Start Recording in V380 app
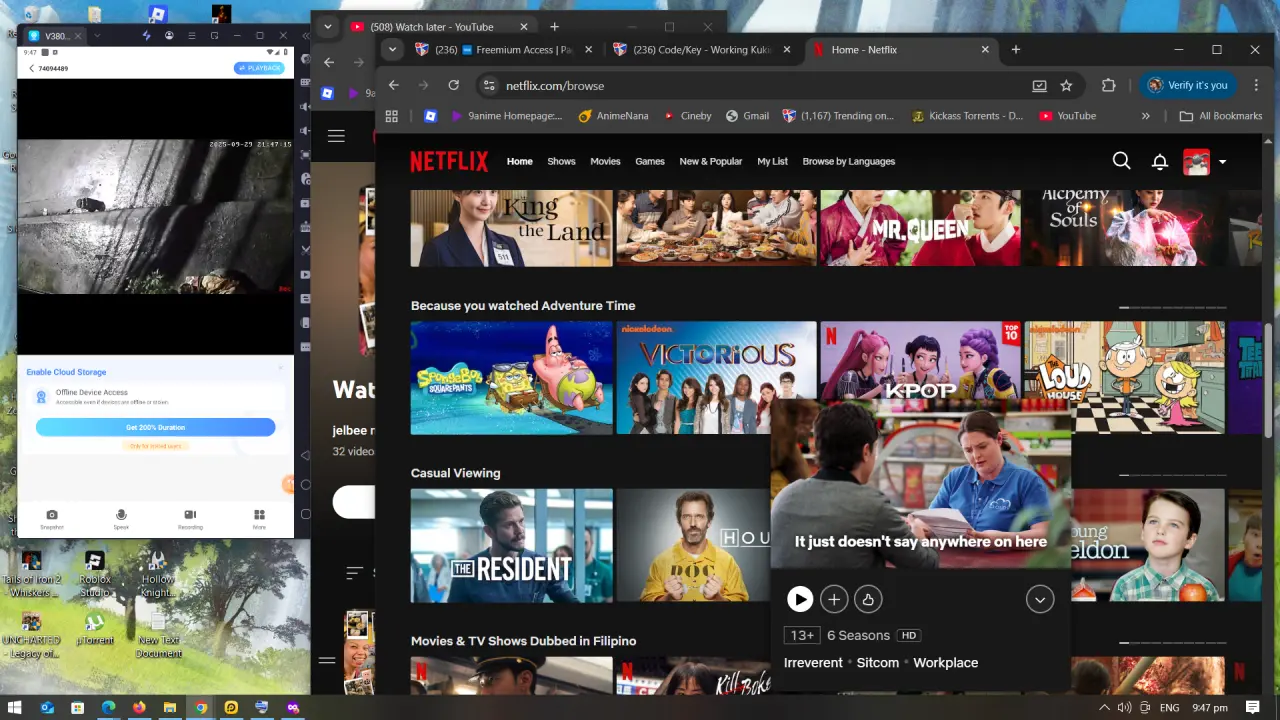 [x=190, y=519]
